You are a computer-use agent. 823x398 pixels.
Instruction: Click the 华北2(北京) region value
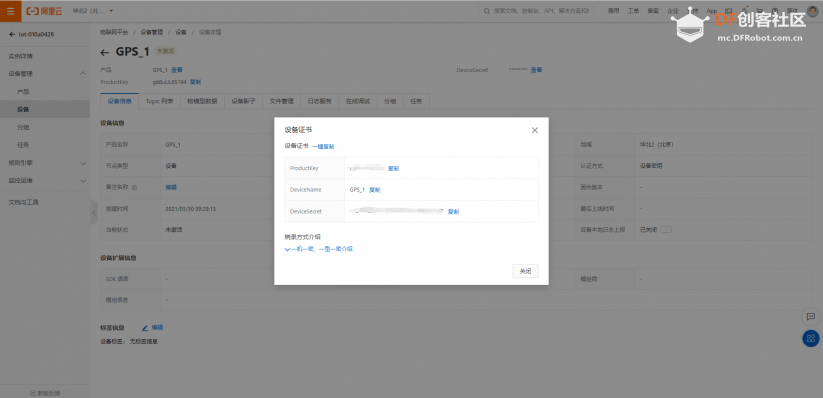(x=657, y=144)
